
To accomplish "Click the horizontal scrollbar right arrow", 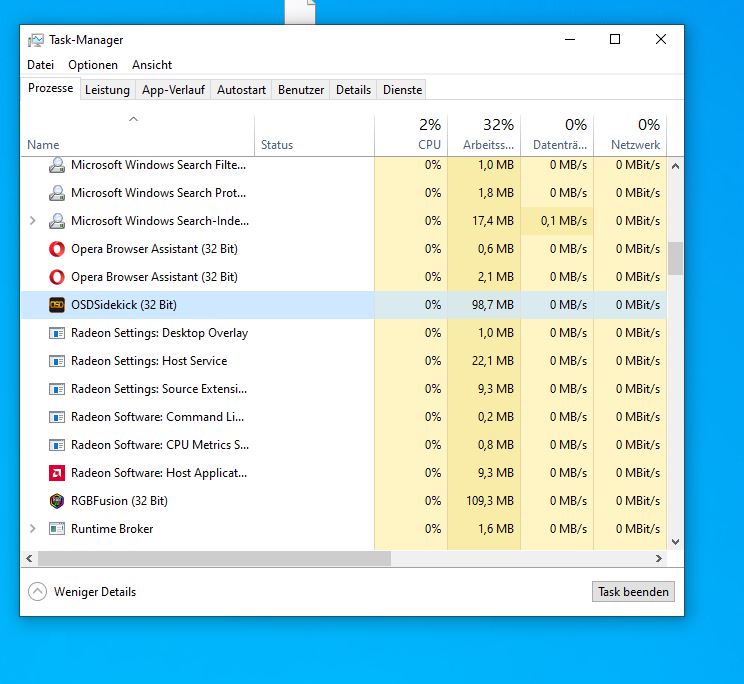I will click(659, 558).
